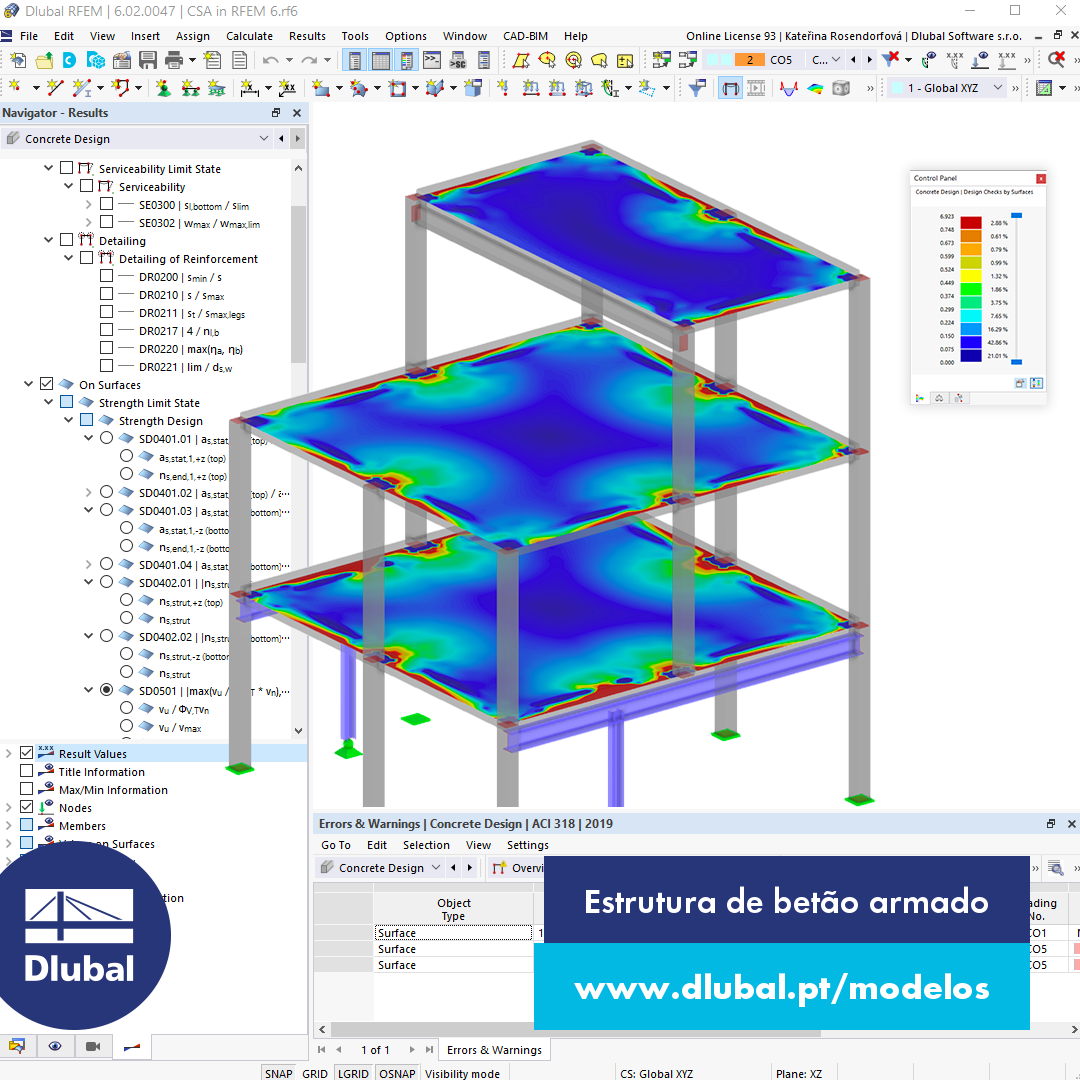Image resolution: width=1080 pixels, height=1080 pixels.
Task: Save the model with floppy disk icon
Action: point(147,60)
